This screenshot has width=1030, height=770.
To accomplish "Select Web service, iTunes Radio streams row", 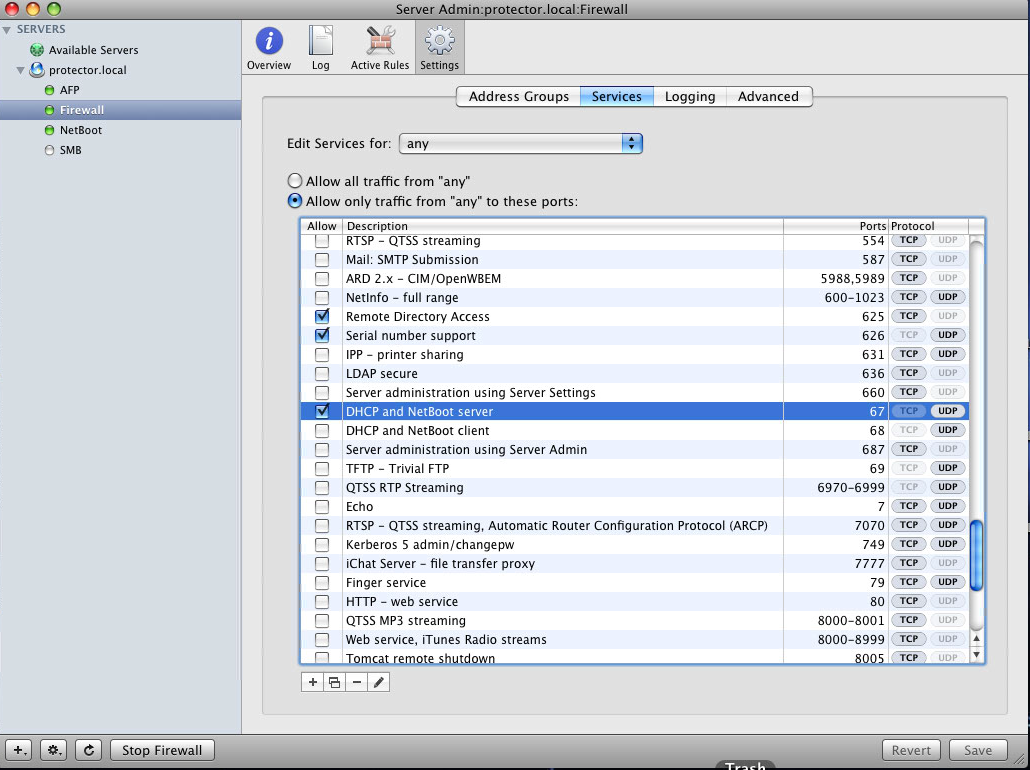I will [x=634, y=639].
